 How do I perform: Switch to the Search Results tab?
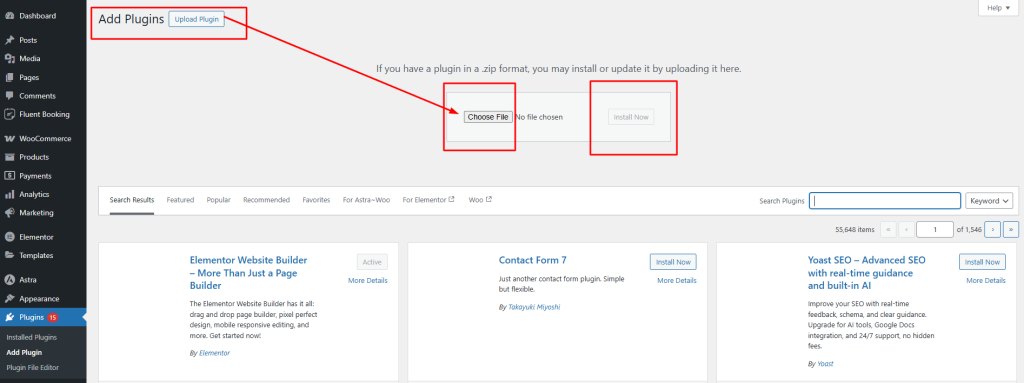132,200
